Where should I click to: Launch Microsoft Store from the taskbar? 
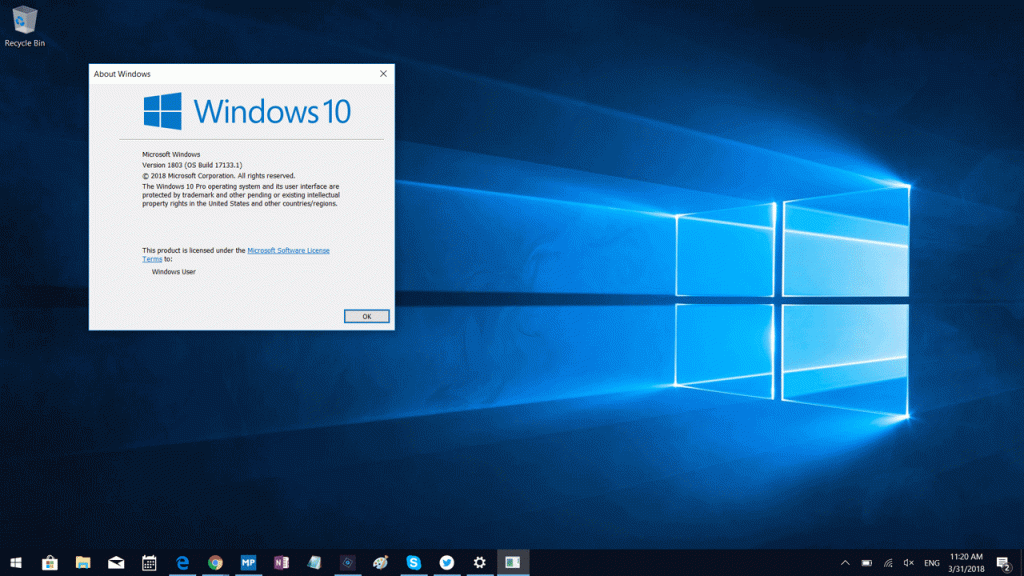pos(50,562)
